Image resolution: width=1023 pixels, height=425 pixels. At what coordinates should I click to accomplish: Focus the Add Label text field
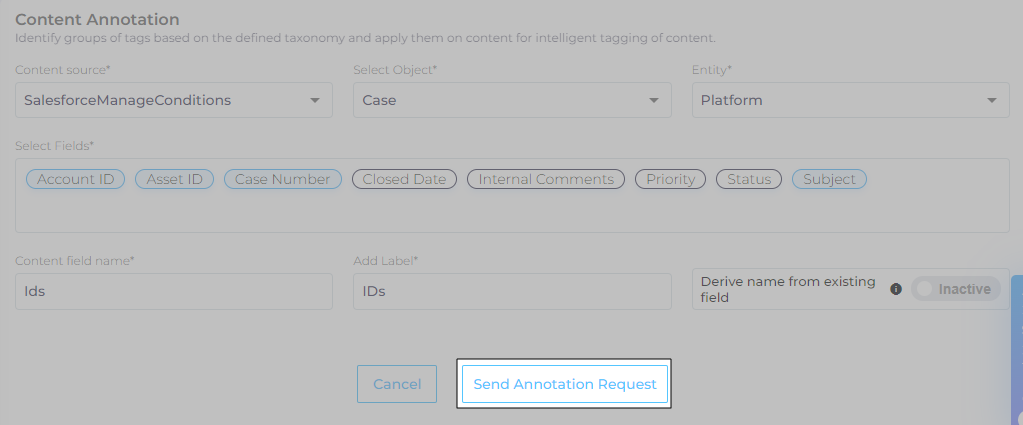(x=511, y=292)
